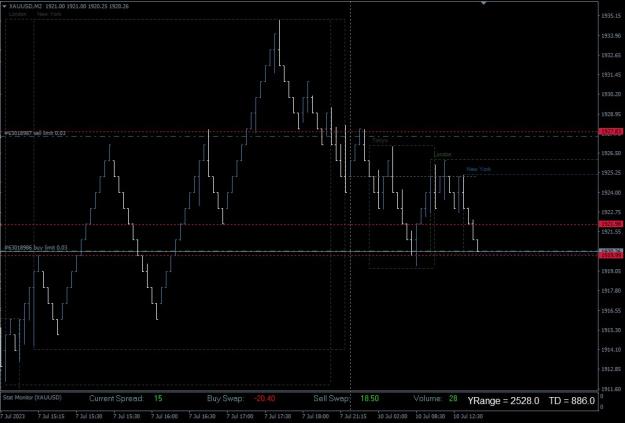Click the 1925.25 price scale label
Viewport: 625px width, 423px height.
(x=611, y=173)
